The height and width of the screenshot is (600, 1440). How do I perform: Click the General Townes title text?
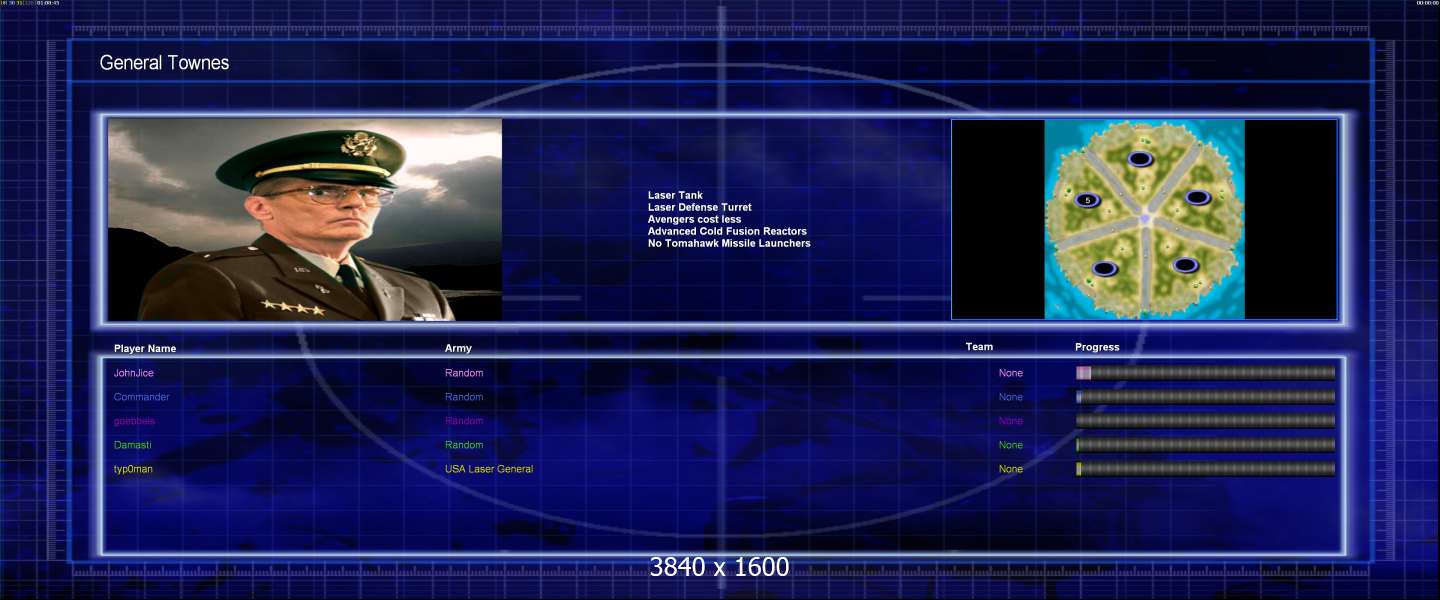(164, 63)
